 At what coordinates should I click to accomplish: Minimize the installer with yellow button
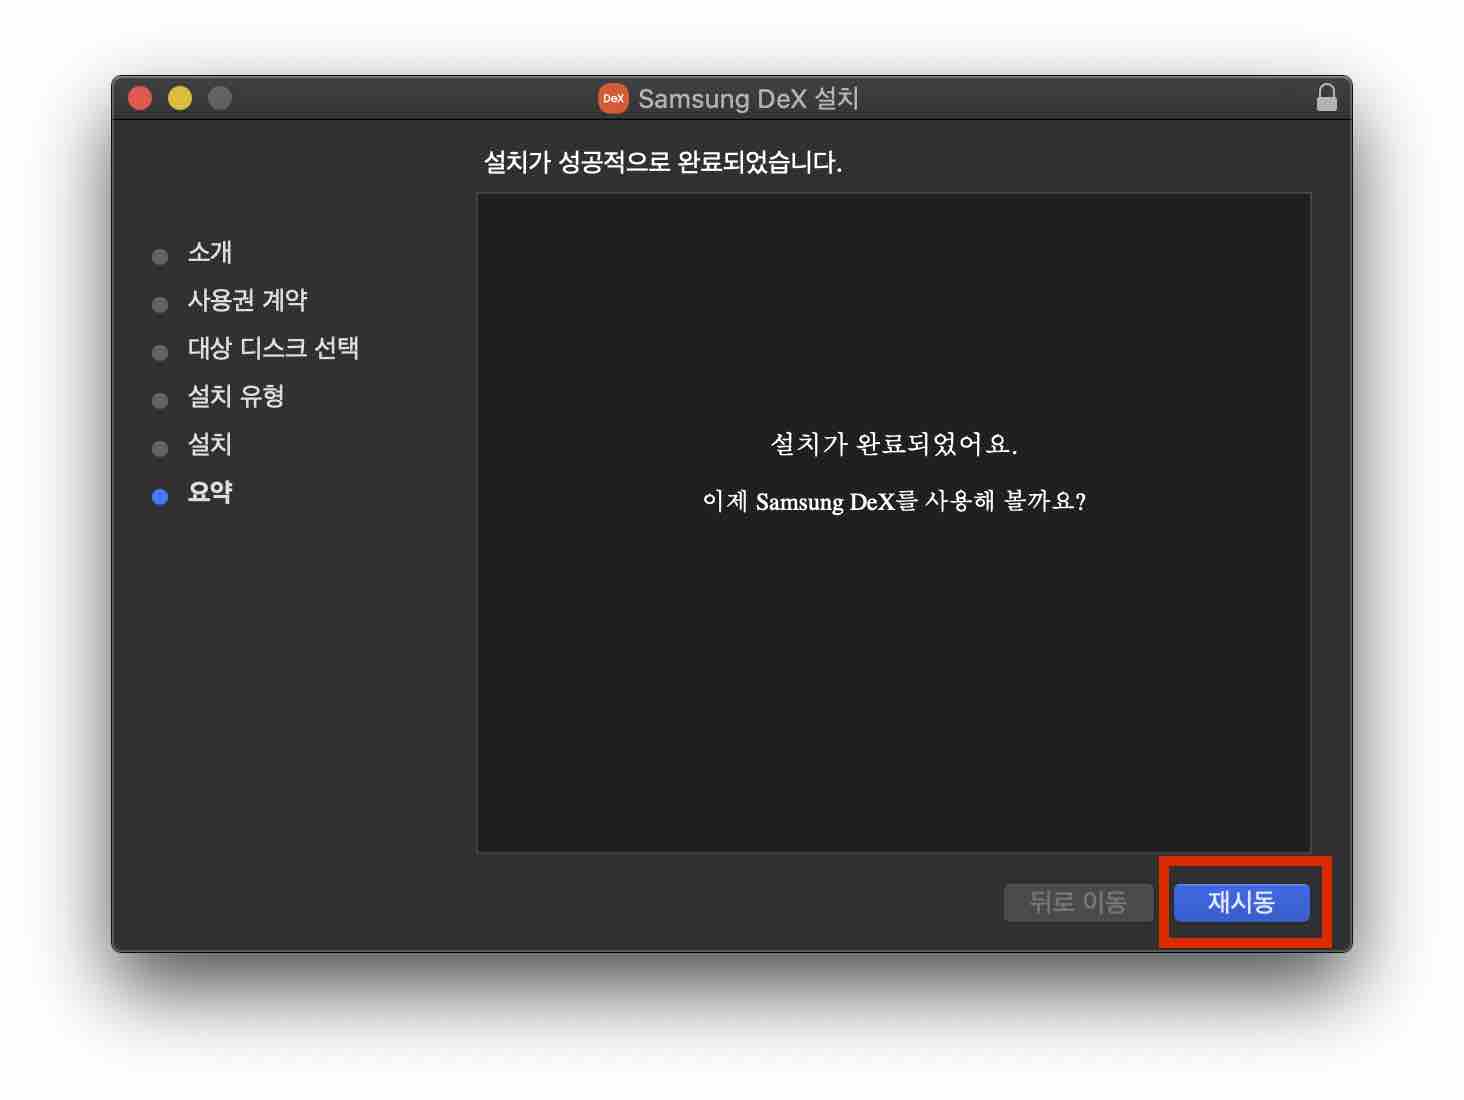(x=180, y=98)
